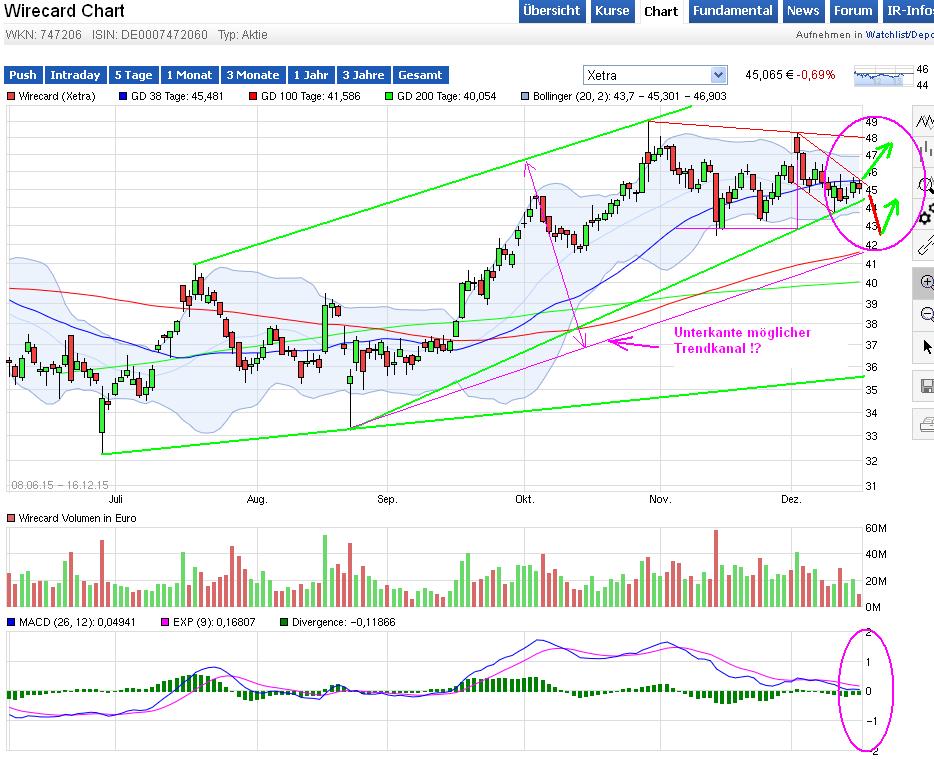Image resolution: width=934 pixels, height=764 pixels.
Task: Select the Chart tab
Action: pos(661,11)
